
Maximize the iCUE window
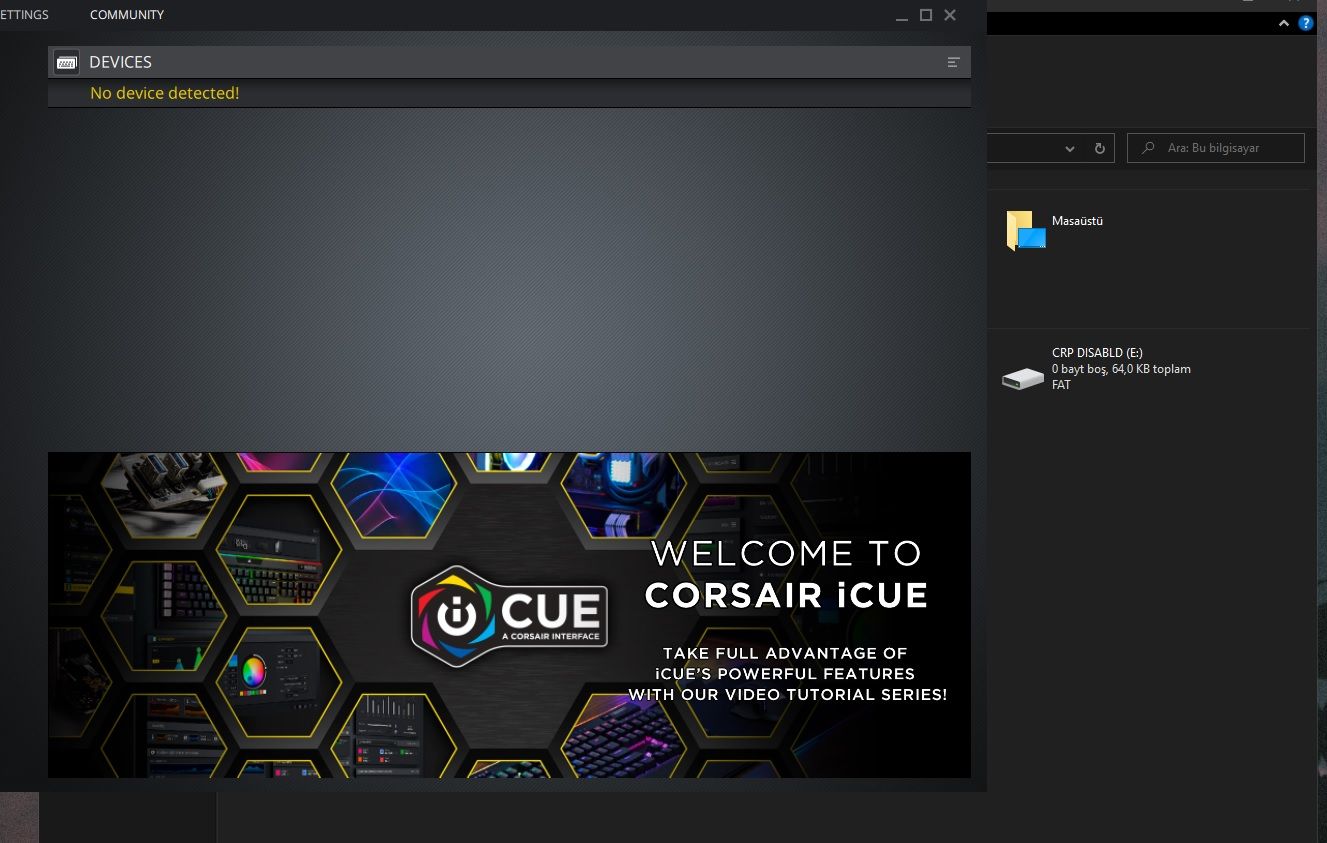click(x=926, y=15)
